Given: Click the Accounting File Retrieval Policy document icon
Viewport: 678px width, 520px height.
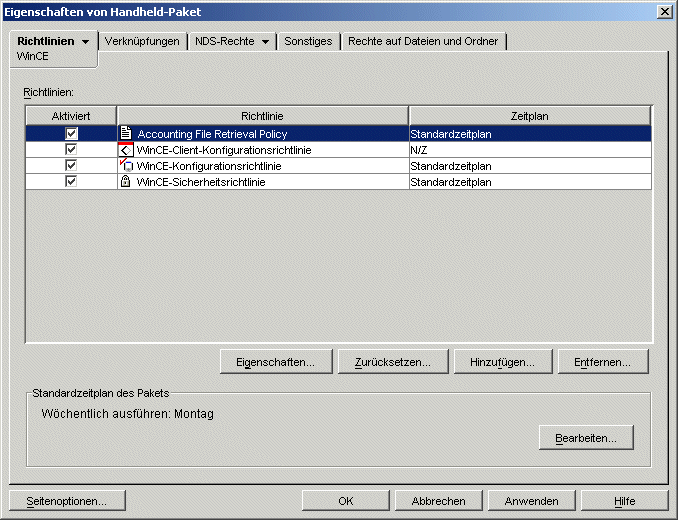Looking at the screenshot, I should 126,133.
